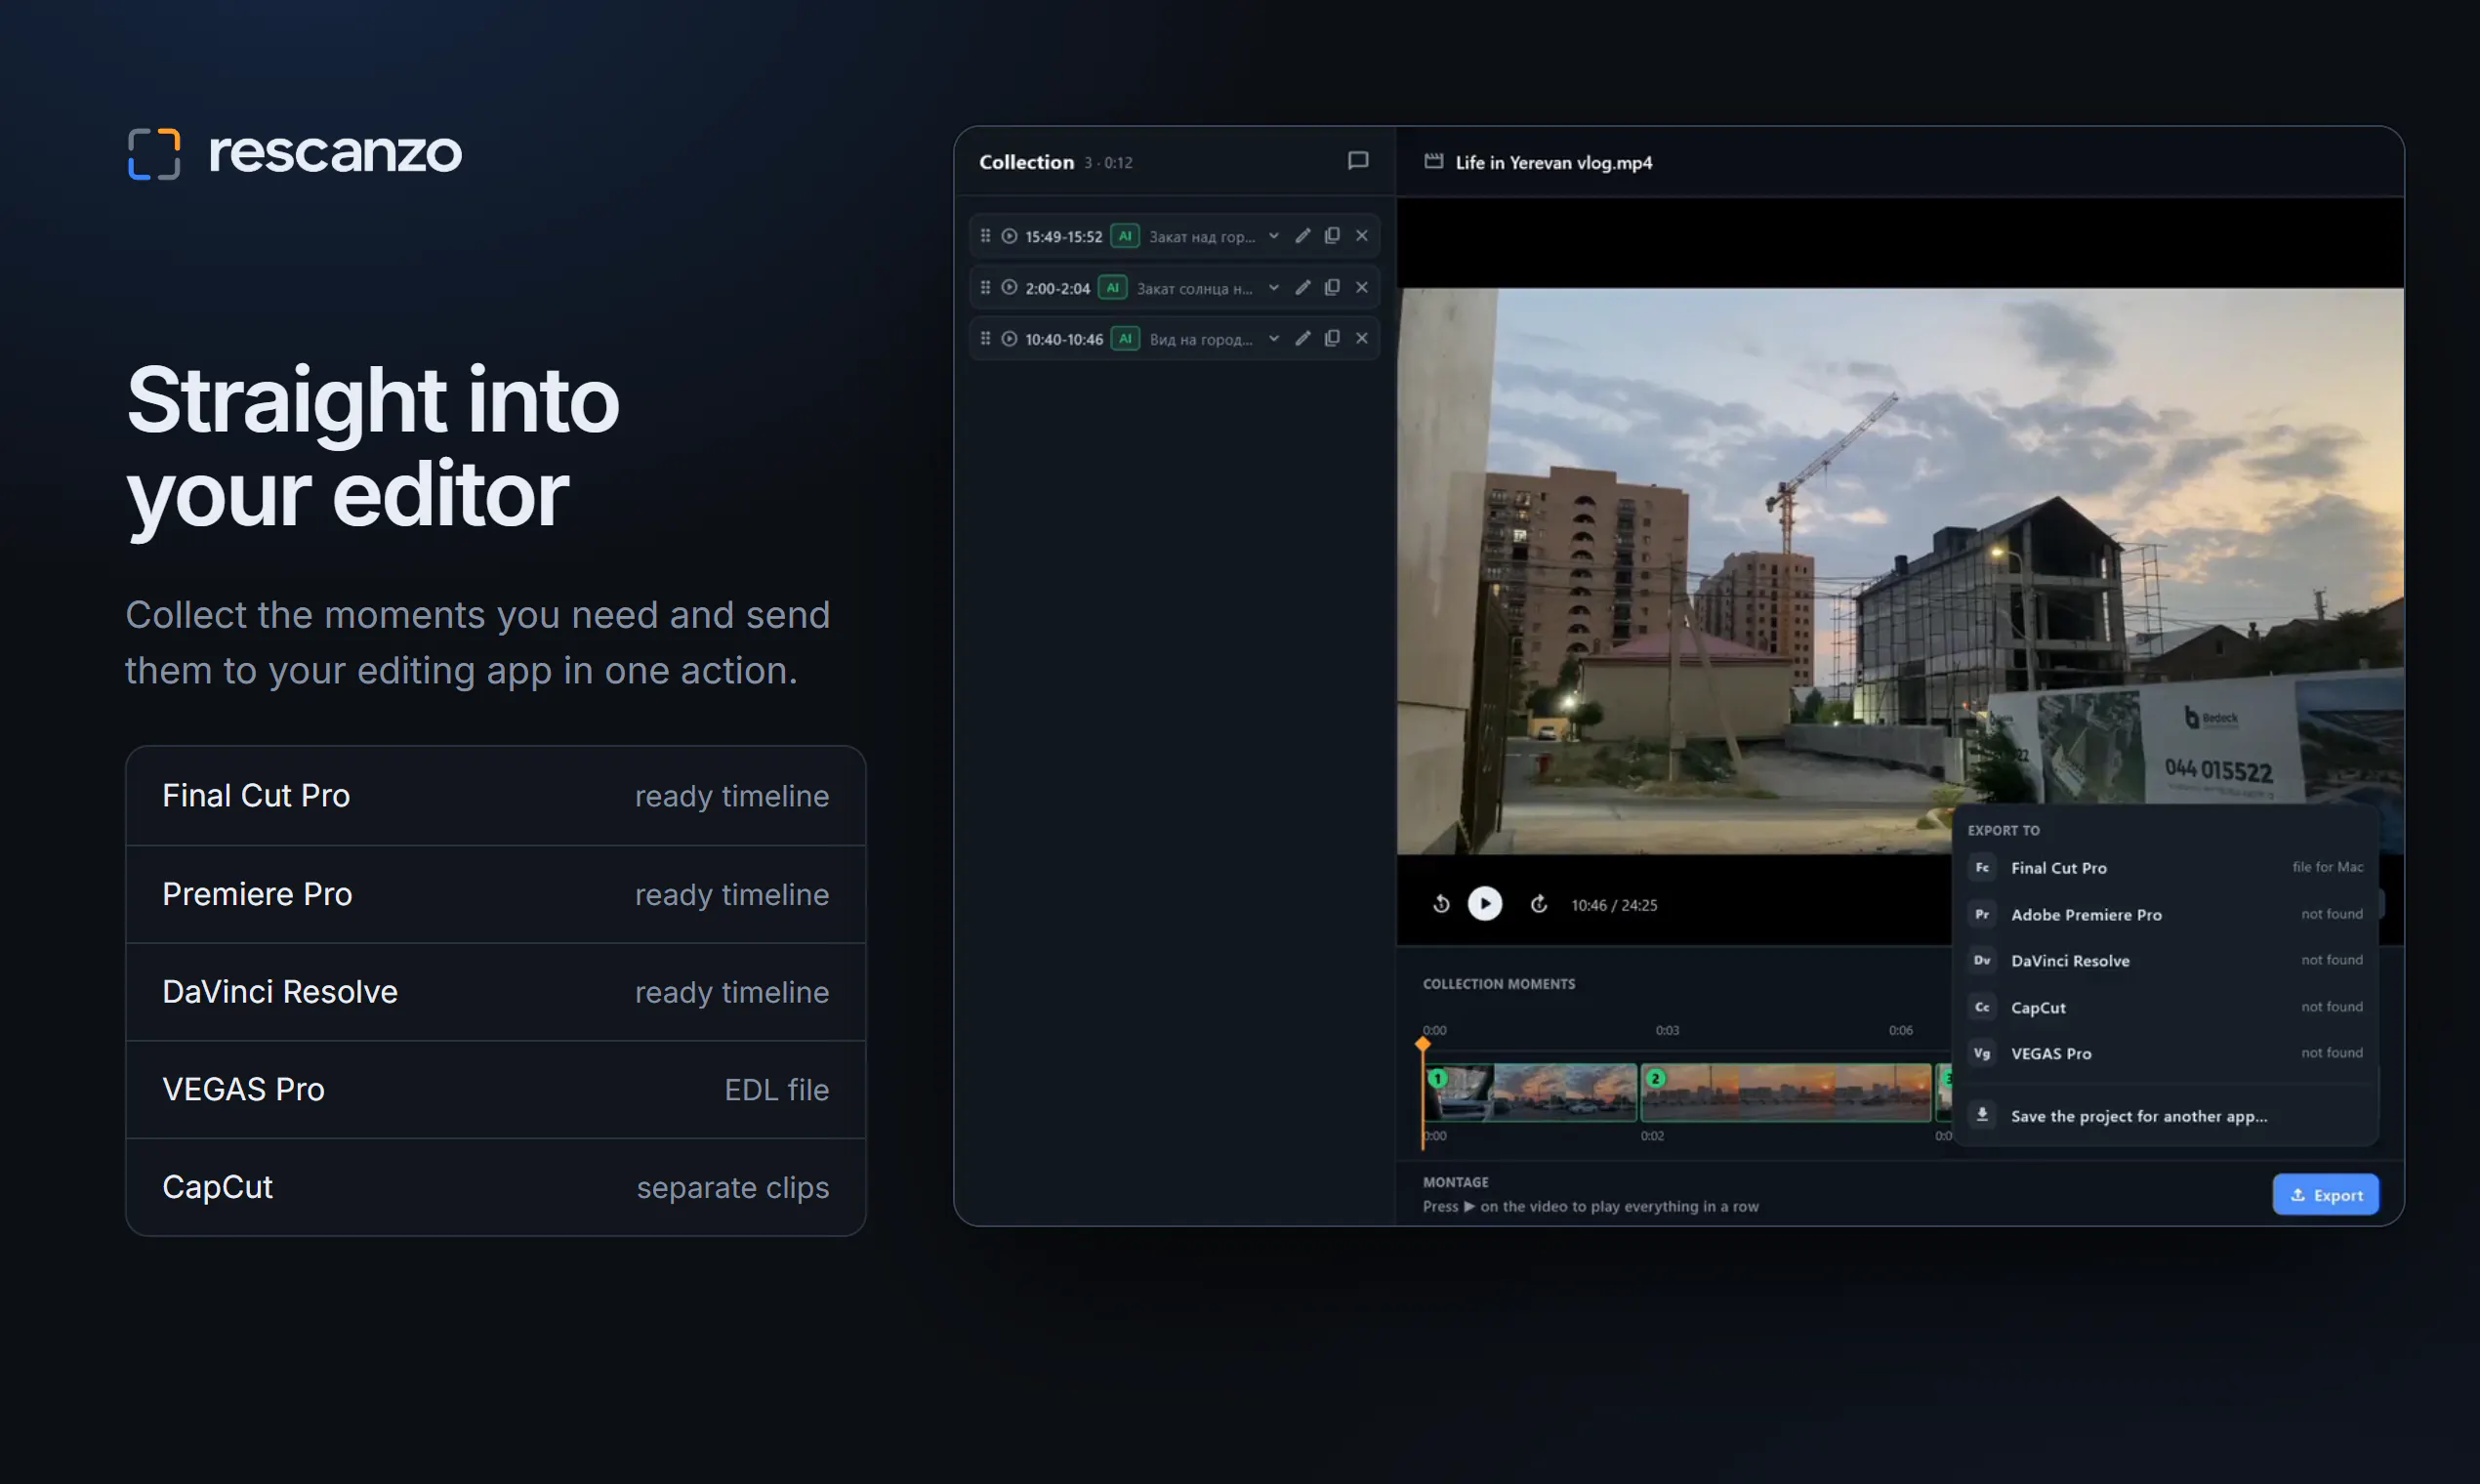The height and width of the screenshot is (1484, 2480).
Task: Remove the 2:00-2:04 moment
Action: click(1361, 288)
